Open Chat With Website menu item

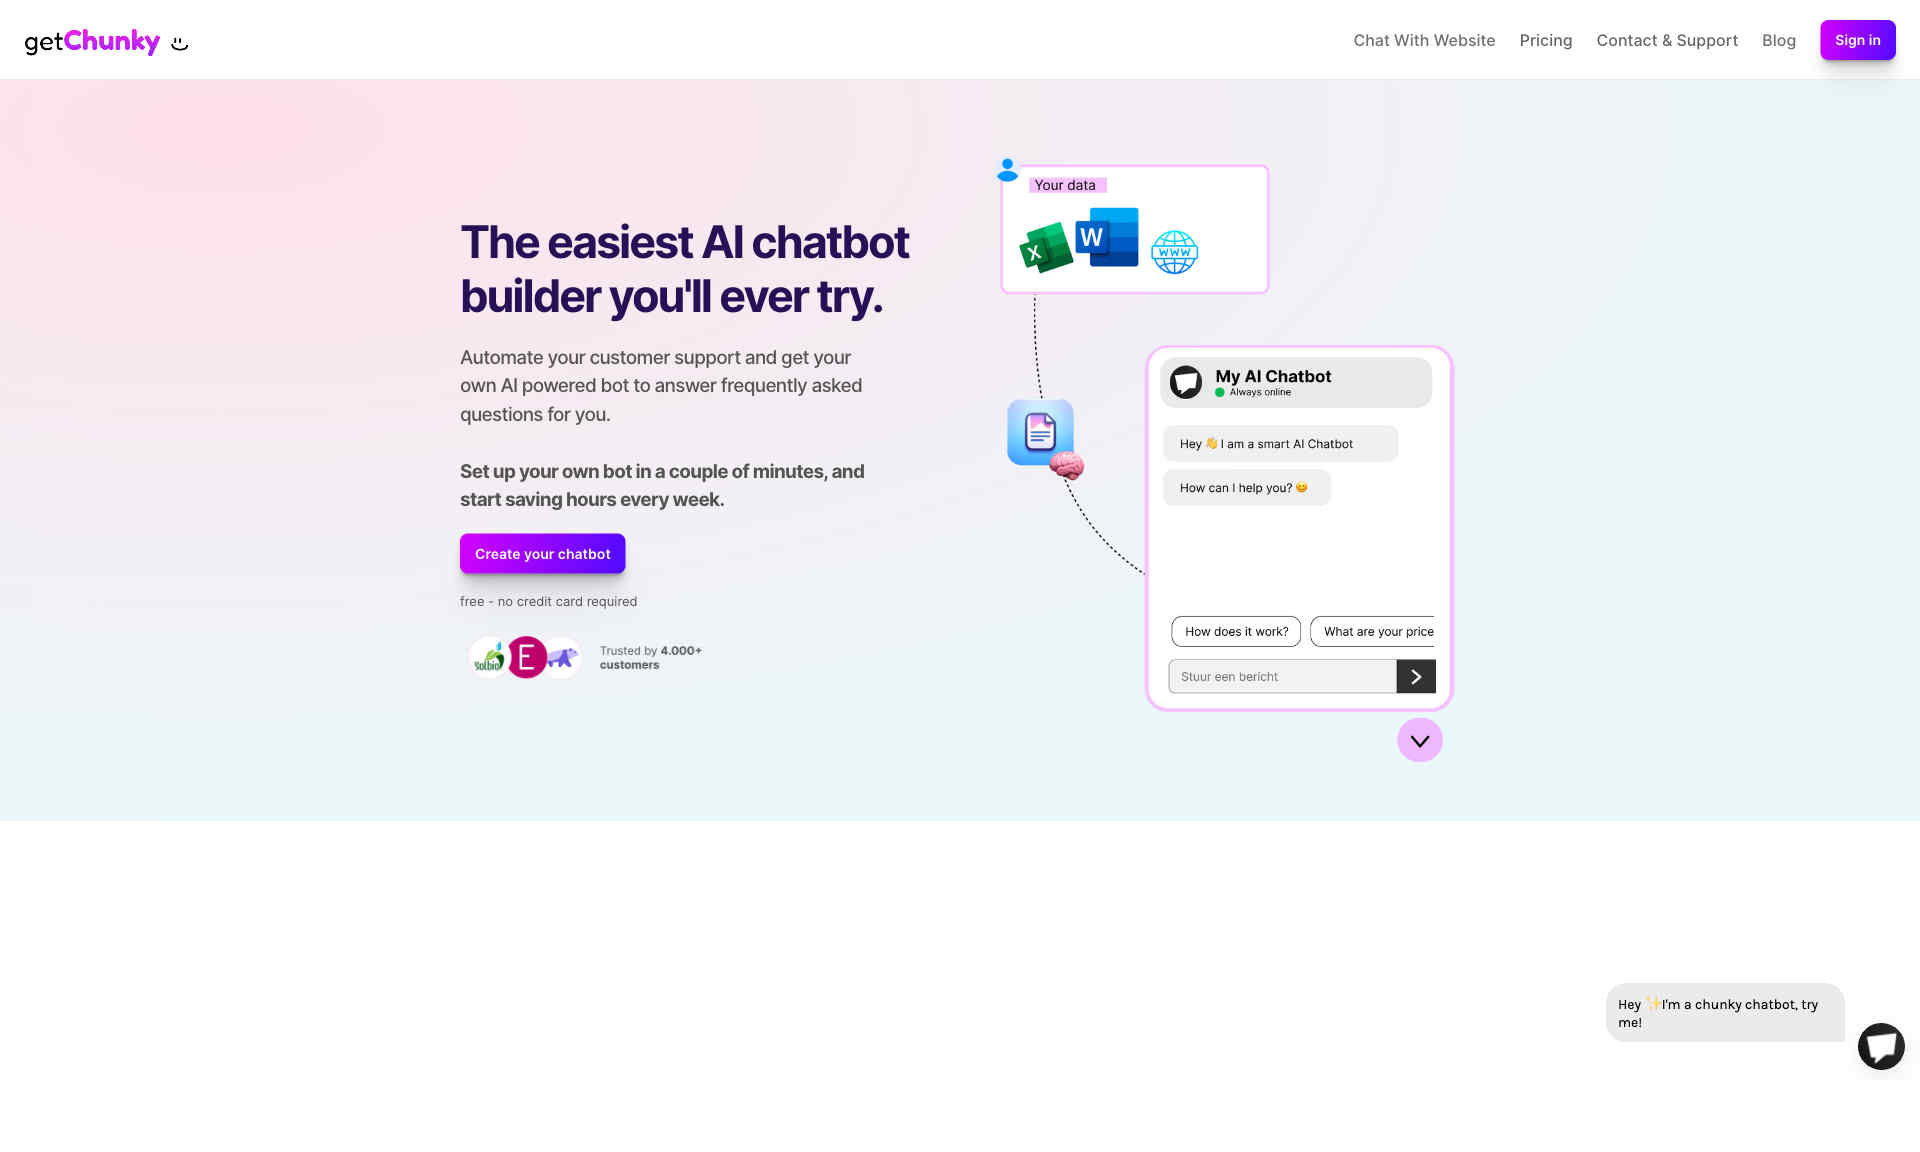tap(1424, 40)
